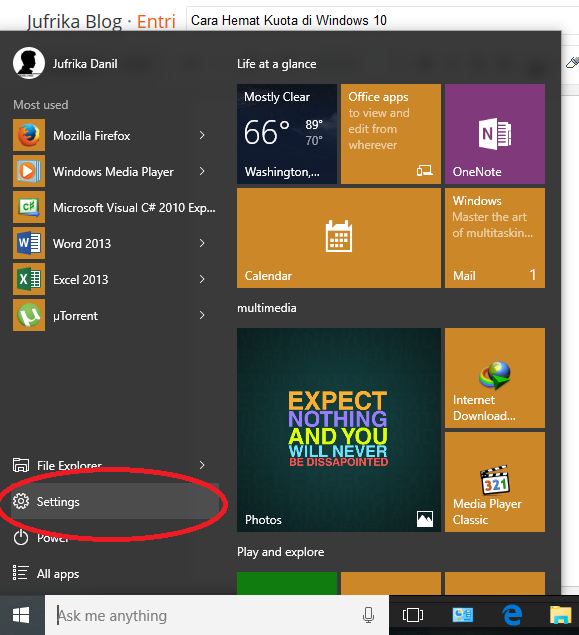Expand Mozilla Firefox jump list arrow
Screen dimensions: 579x635
202,135
